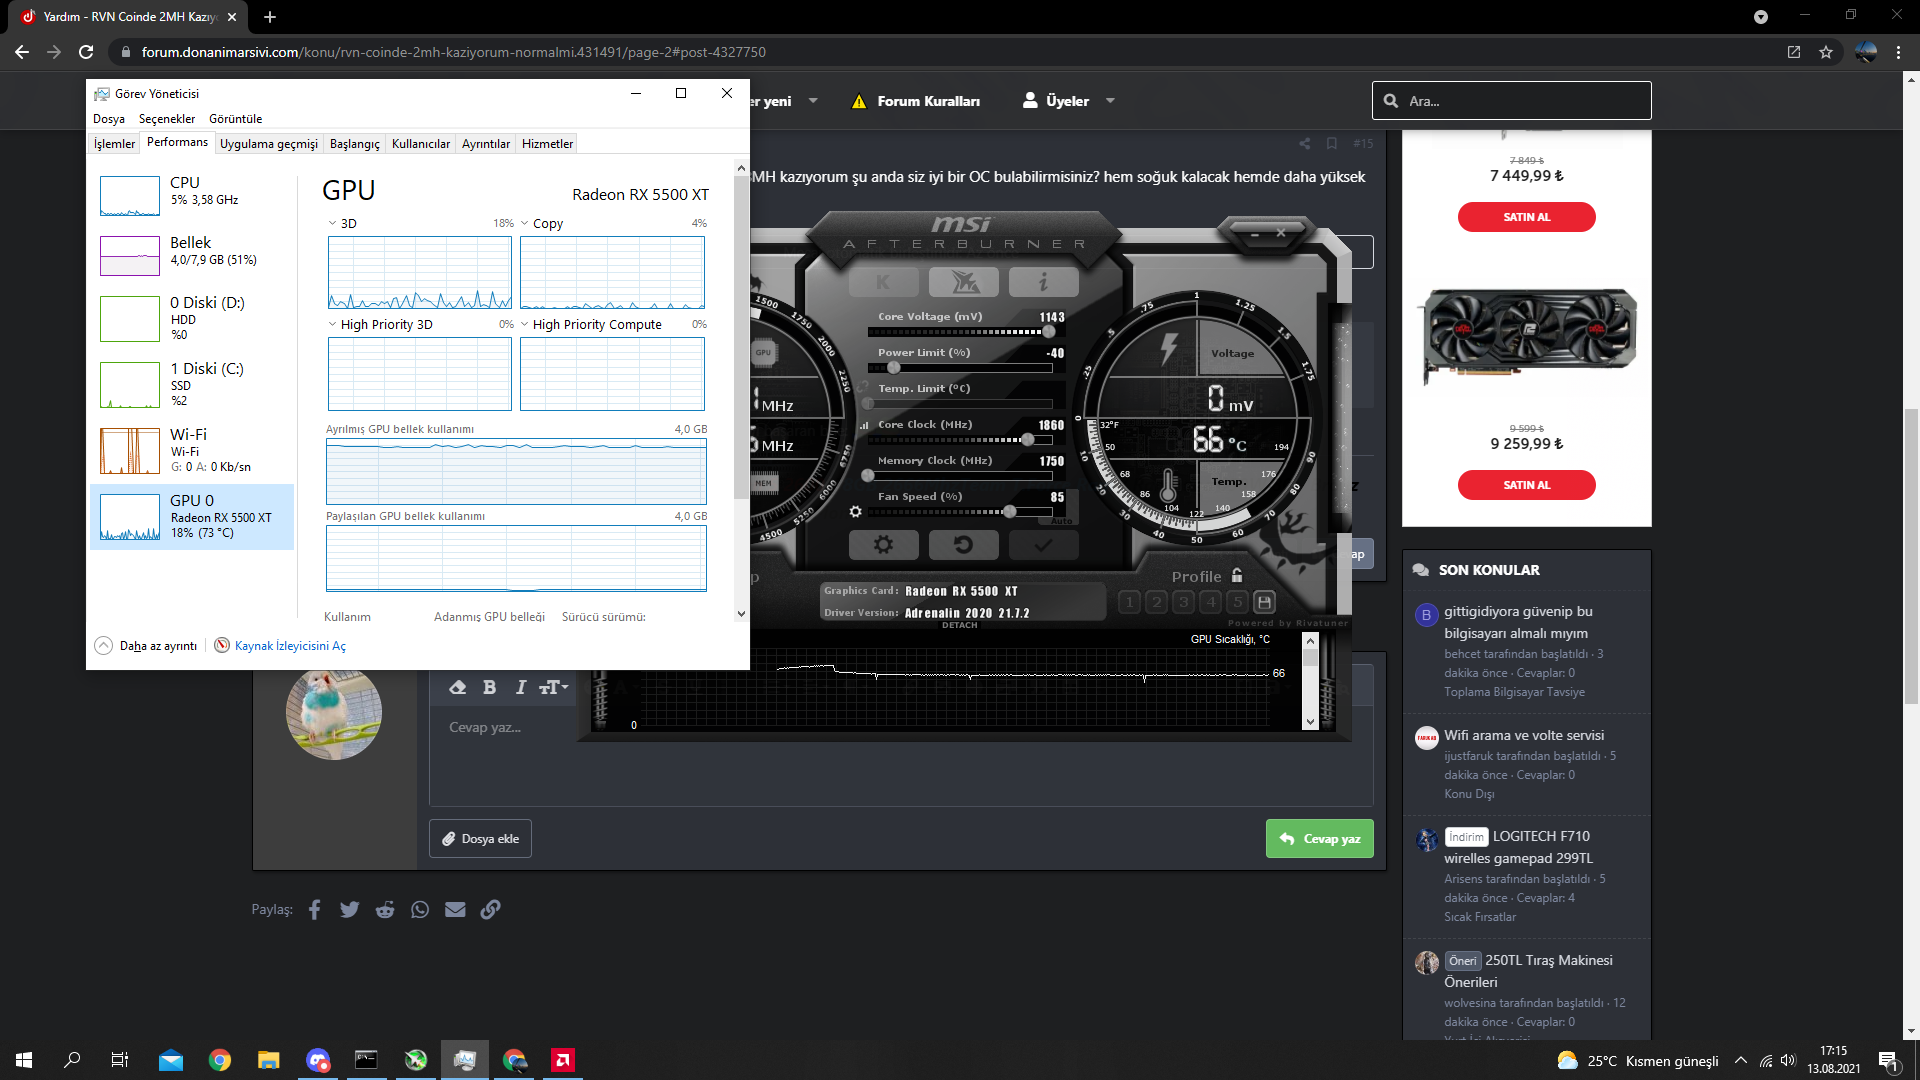Open AMD Radeon Software from the taskbar
This screenshot has height=1080, width=1920.
pyautogui.click(x=563, y=1060)
